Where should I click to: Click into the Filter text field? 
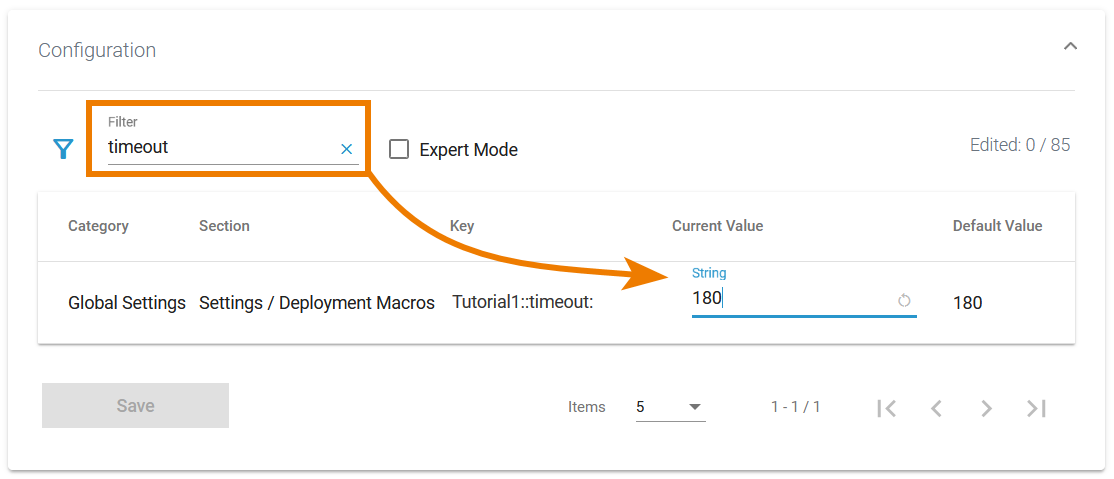(x=220, y=147)
